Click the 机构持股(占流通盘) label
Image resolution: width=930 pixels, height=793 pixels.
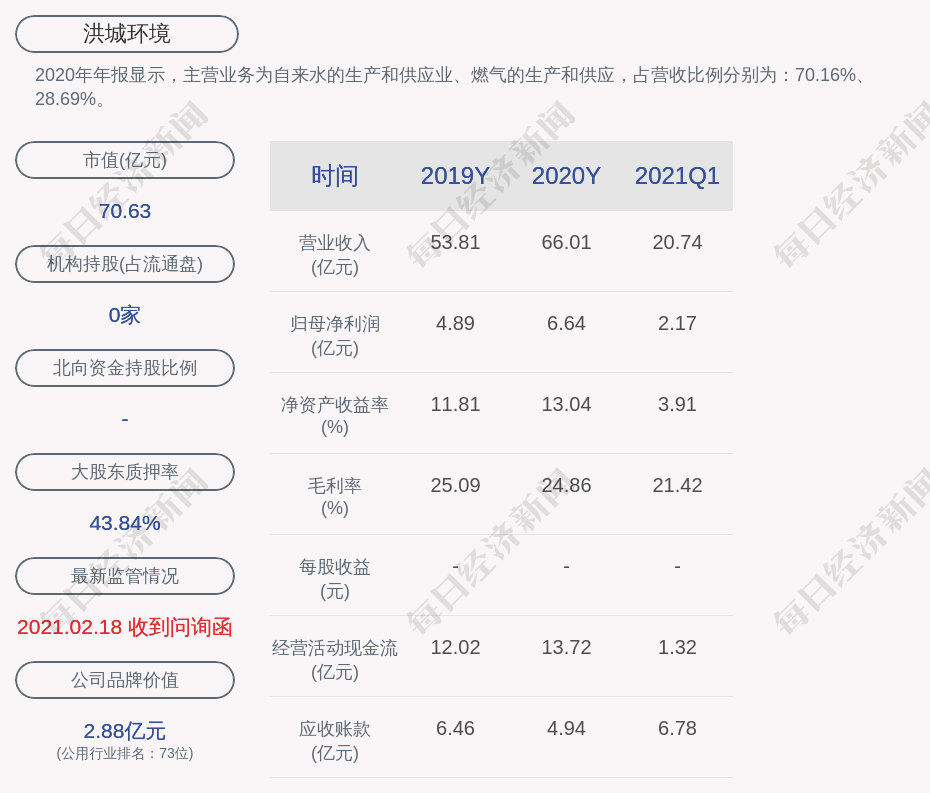click(125, 264)
